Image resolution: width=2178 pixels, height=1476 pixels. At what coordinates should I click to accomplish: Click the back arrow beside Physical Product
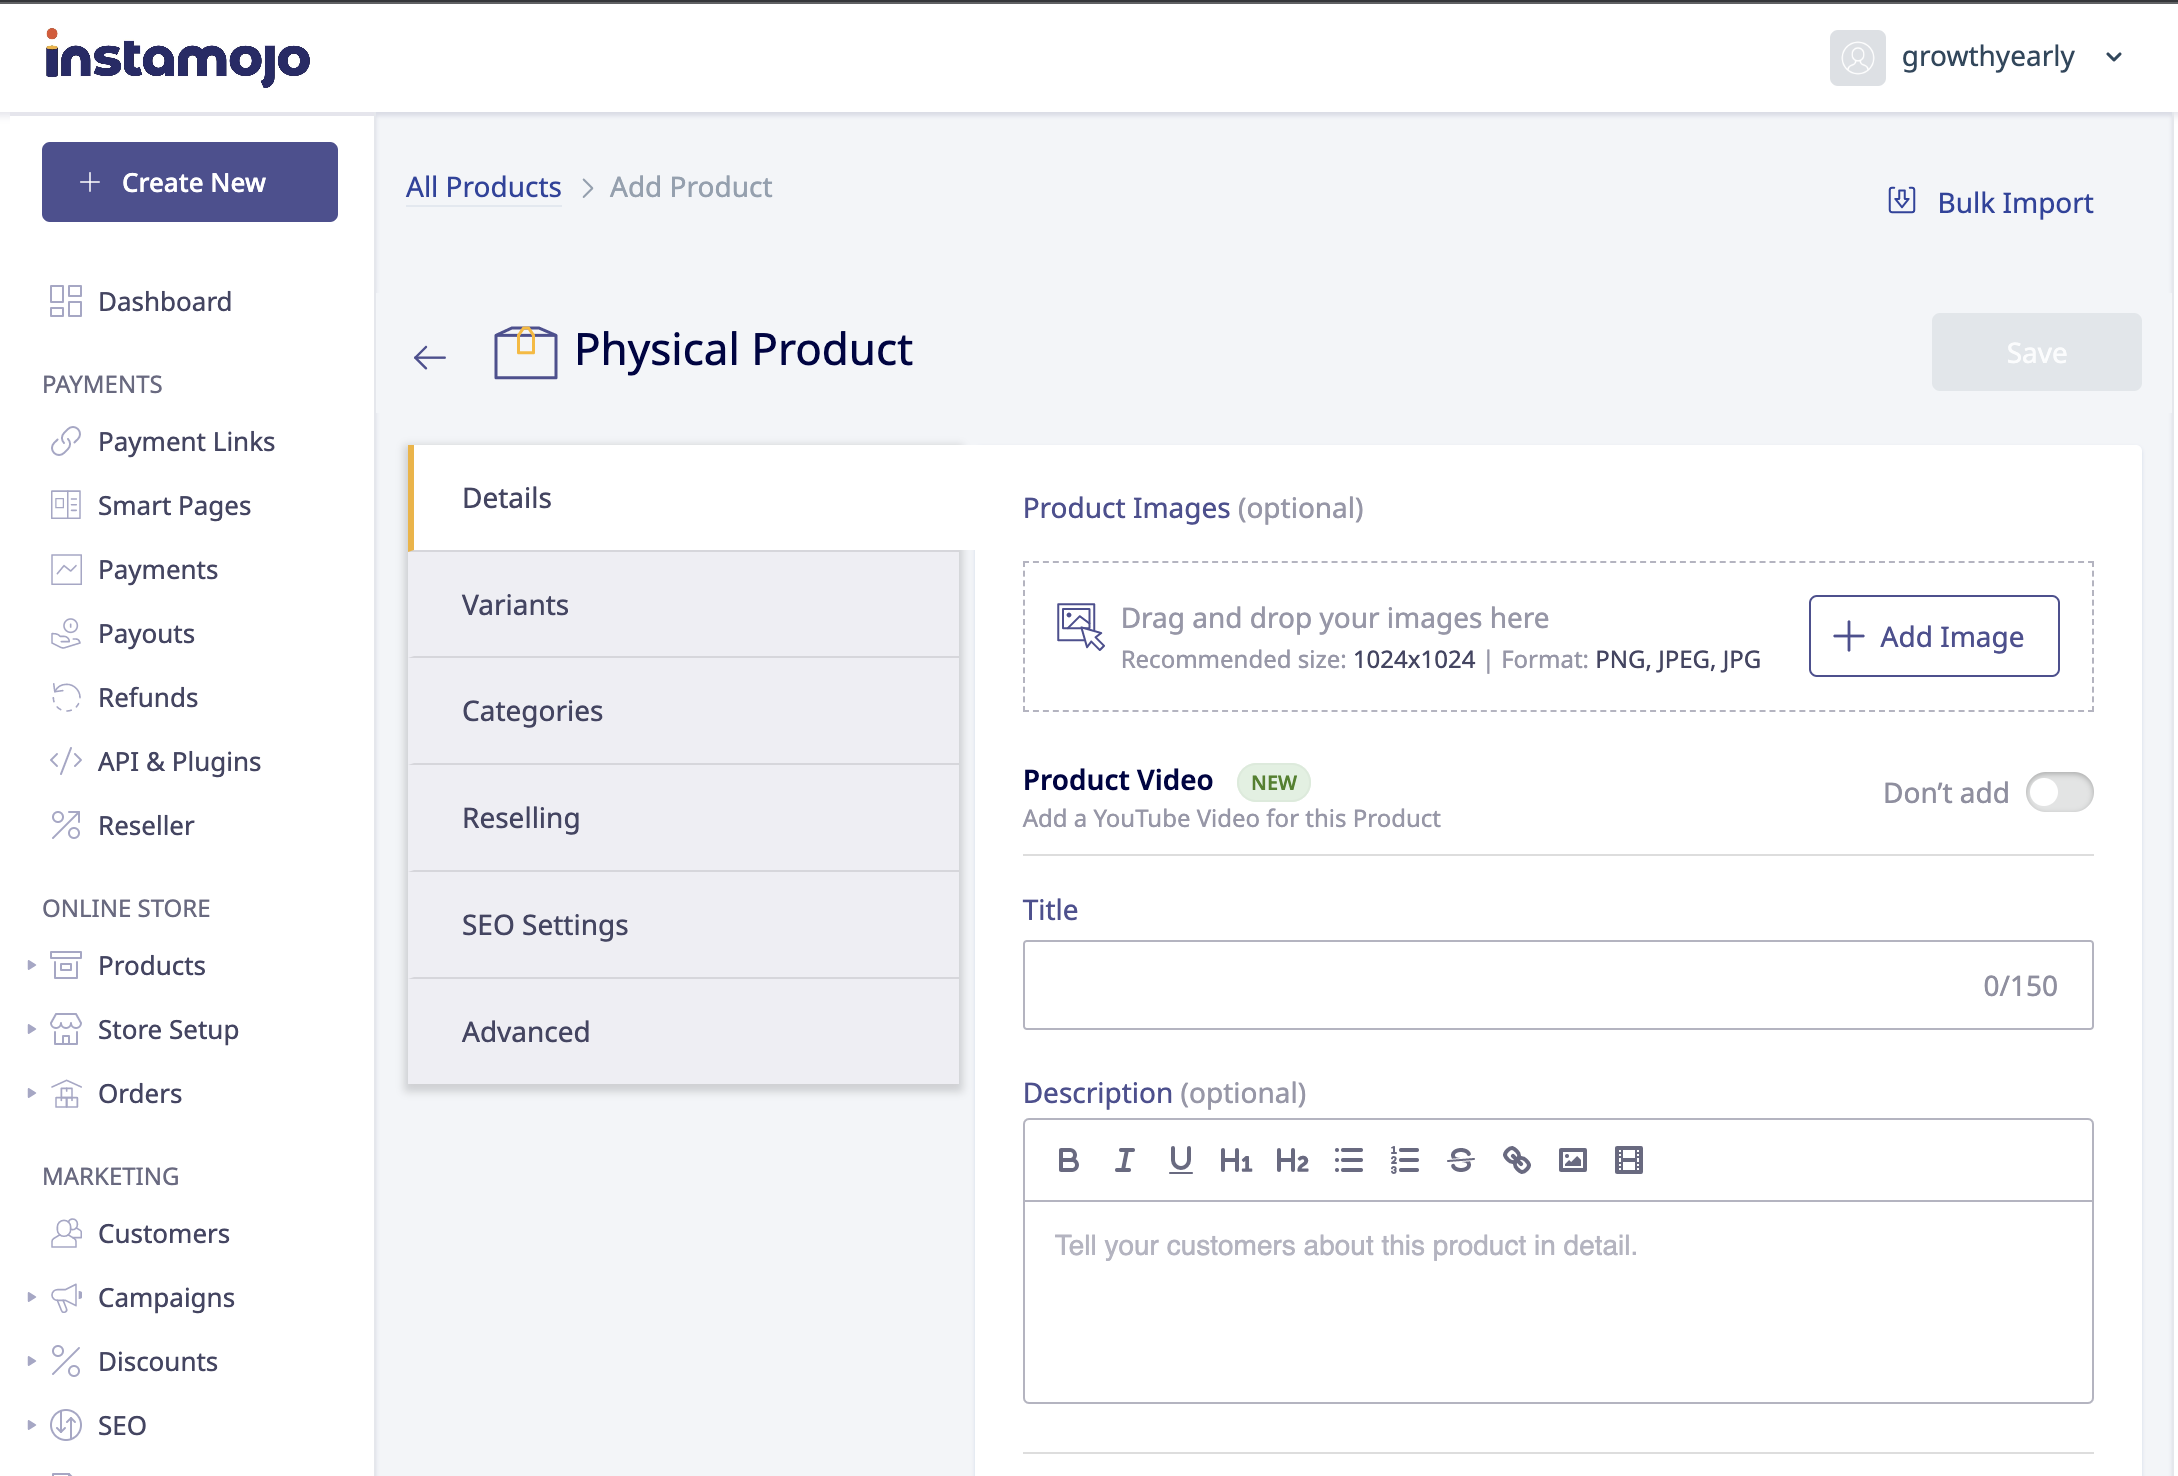[430, 357]
